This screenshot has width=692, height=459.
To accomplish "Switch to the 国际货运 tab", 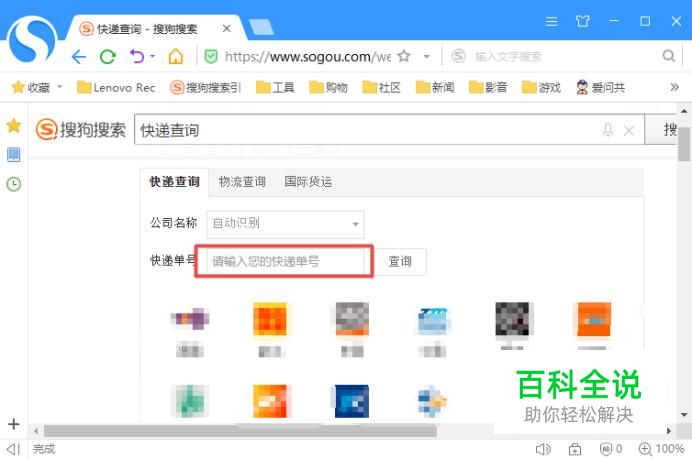I will click(308, 181).
